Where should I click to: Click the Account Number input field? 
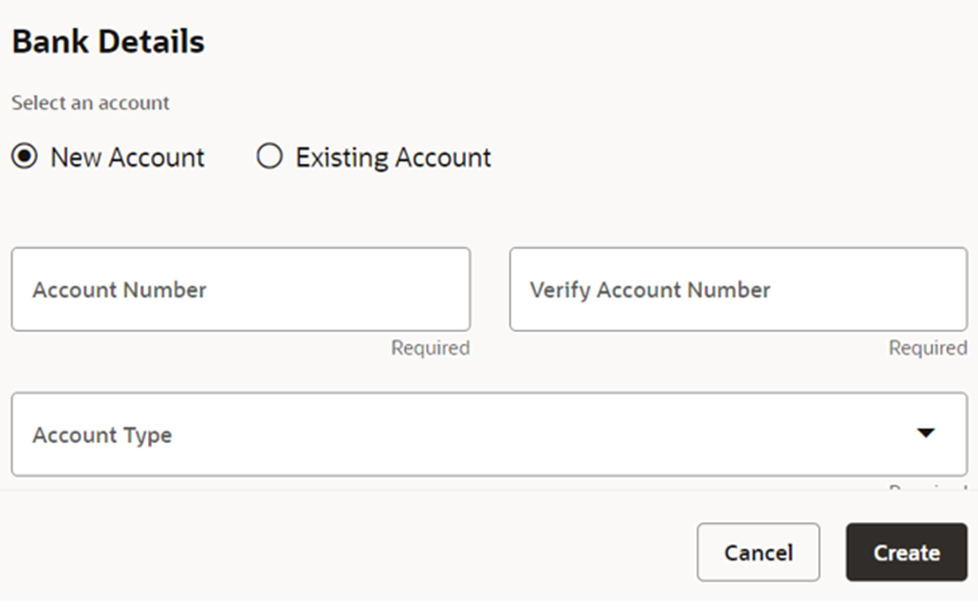240,290
